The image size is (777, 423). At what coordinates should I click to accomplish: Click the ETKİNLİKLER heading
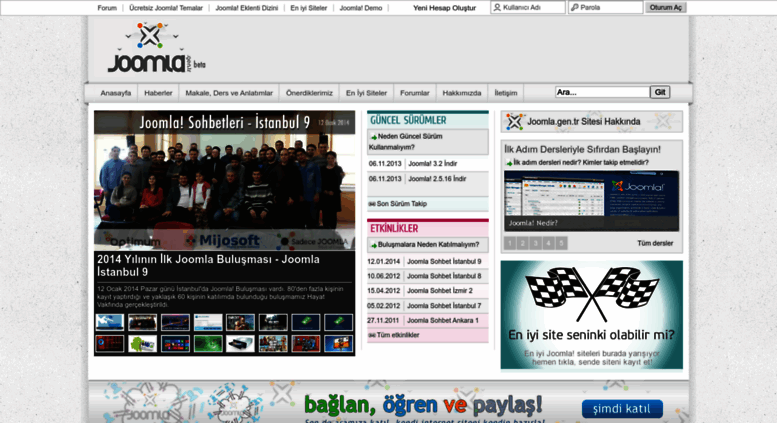pyautogui.click(x=394, y=228)
